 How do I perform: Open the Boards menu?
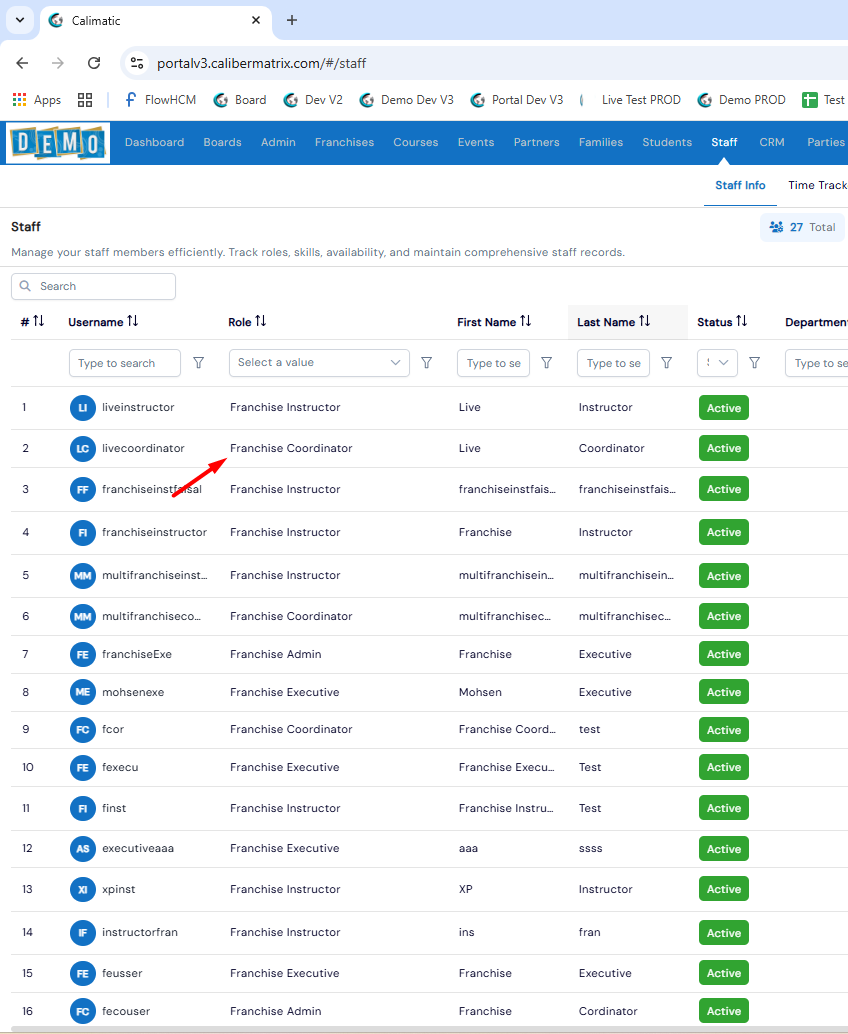[x=222, y=142]
